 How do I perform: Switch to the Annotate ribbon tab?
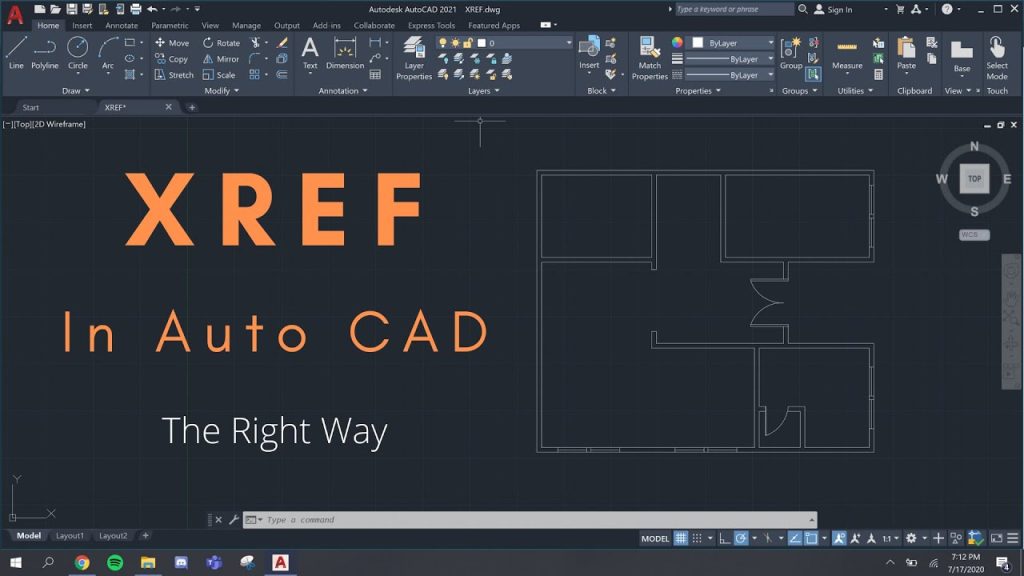[x=121, y=25]
